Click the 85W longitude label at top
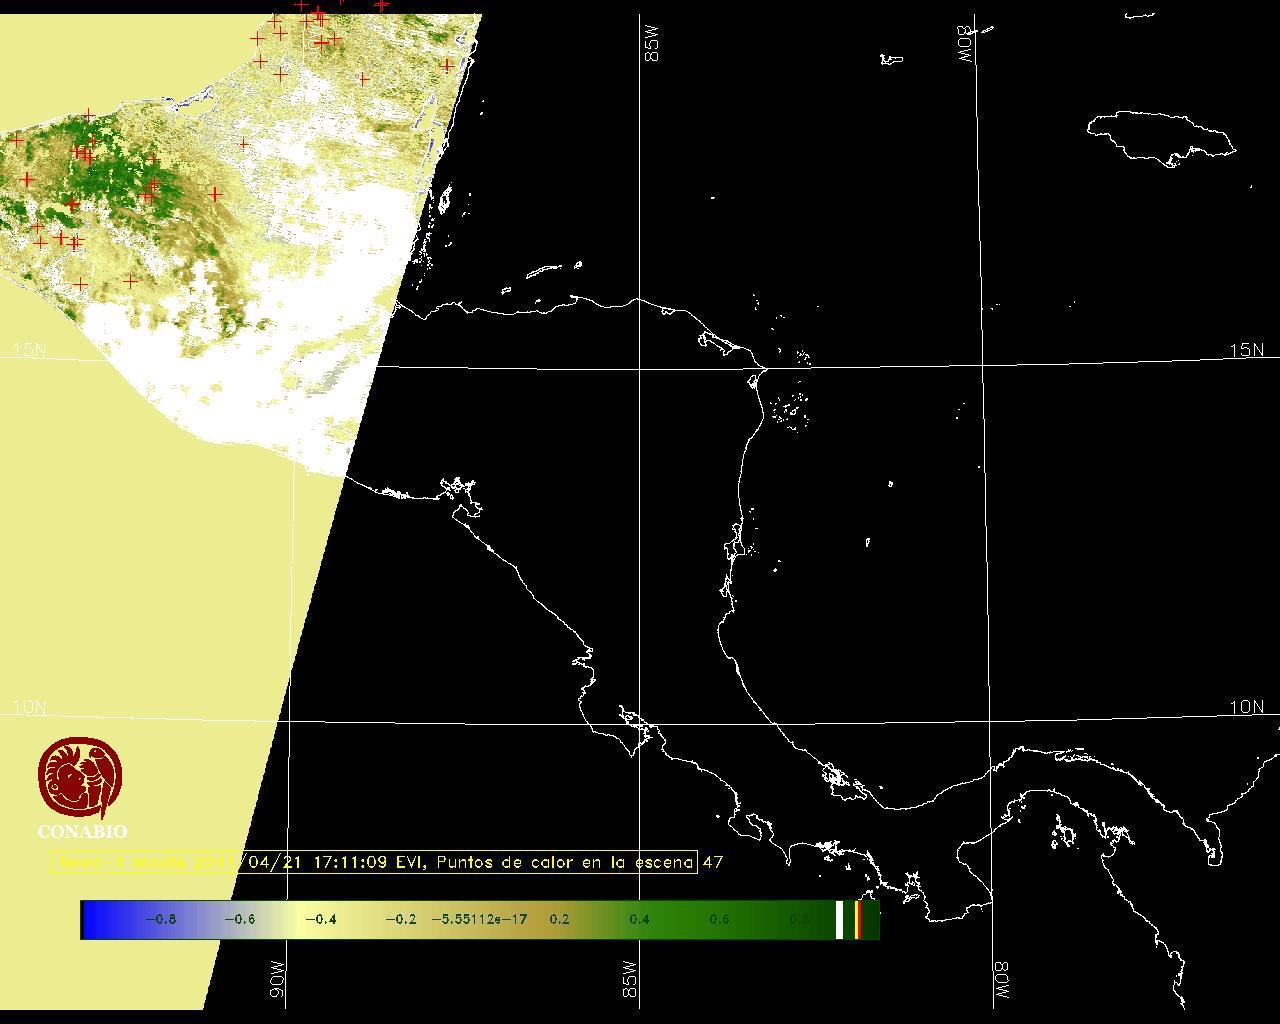 (x=653, y=44)
